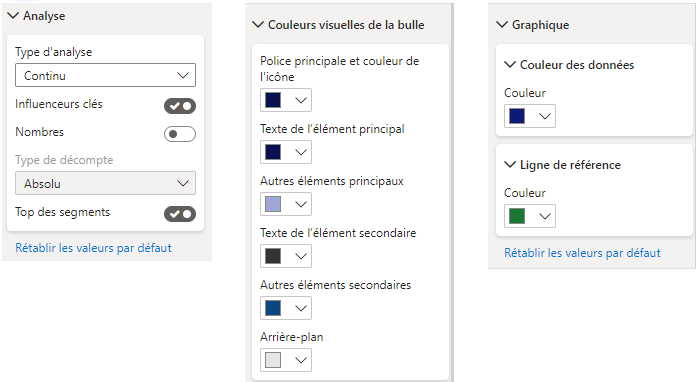Collapse the Couleur des données subsection
The image size is (698, 382).
click(510, 65)
